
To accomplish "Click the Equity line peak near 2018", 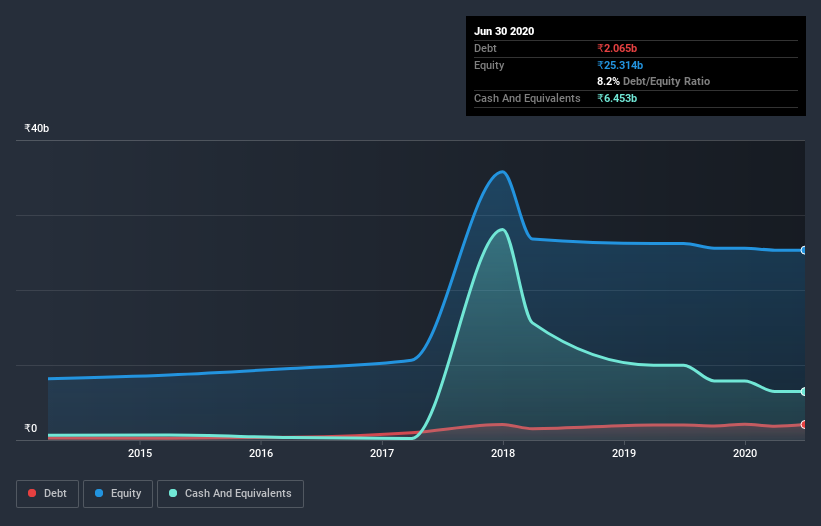I will click(503, 172).
